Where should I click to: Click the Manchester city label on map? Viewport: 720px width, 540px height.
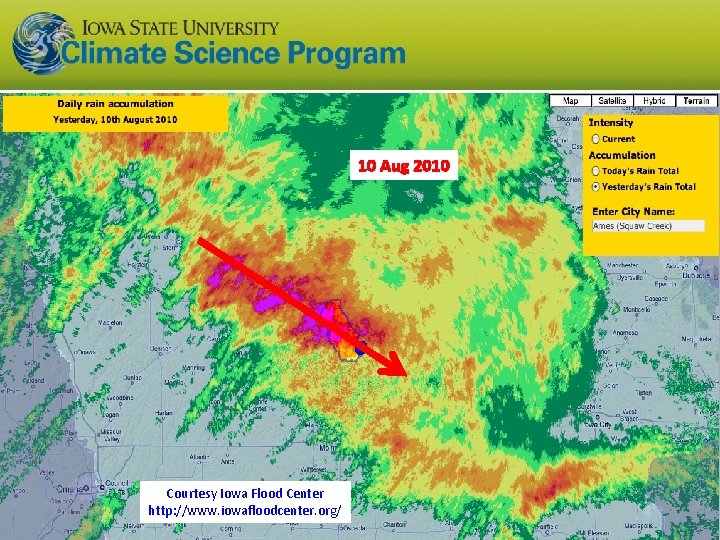point(622,265)
